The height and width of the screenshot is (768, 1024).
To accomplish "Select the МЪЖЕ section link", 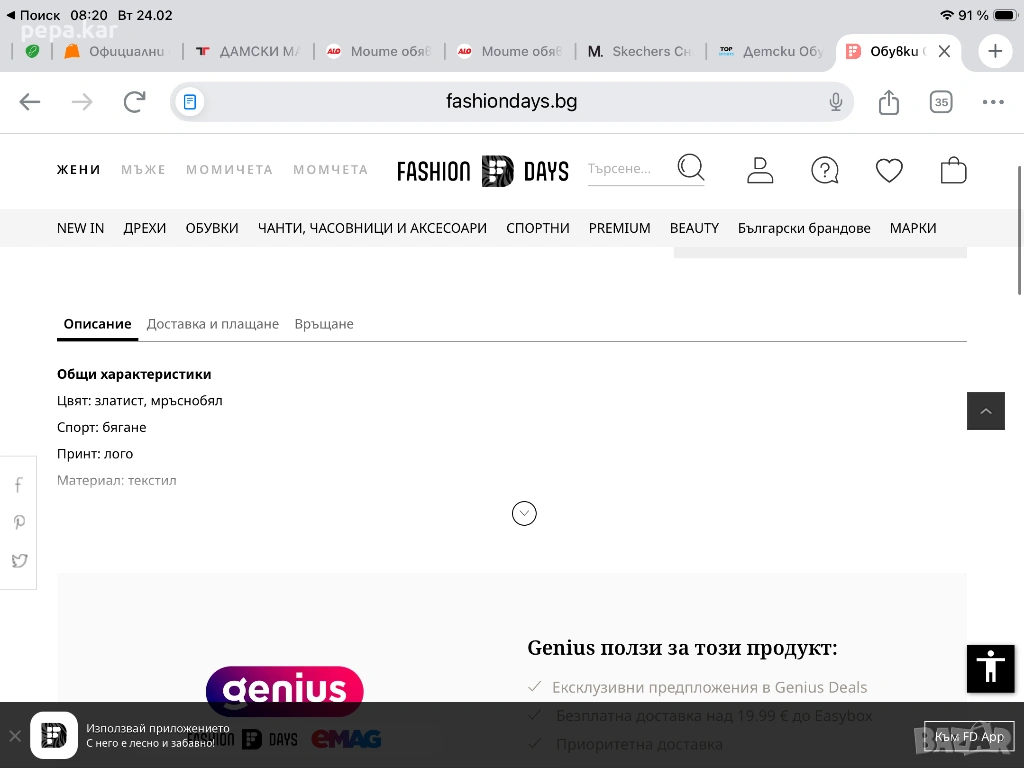I will pyautogui.click(x=143, y=170).
